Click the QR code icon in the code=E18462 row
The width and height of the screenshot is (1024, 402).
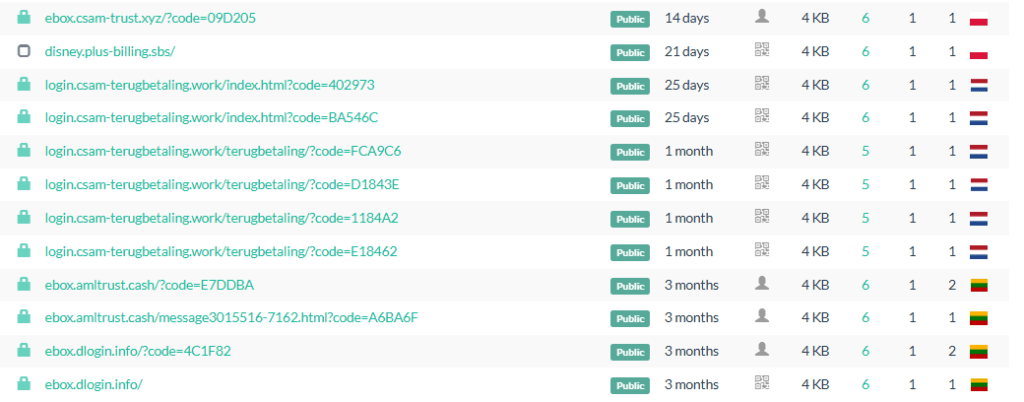coord(762,250)
